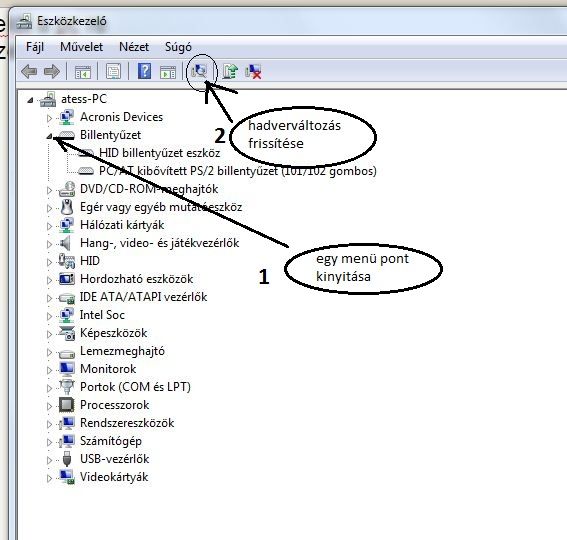Go back with the toolbar back arrow
Screen dimensions: 567x540
click(x=29, y=71)
